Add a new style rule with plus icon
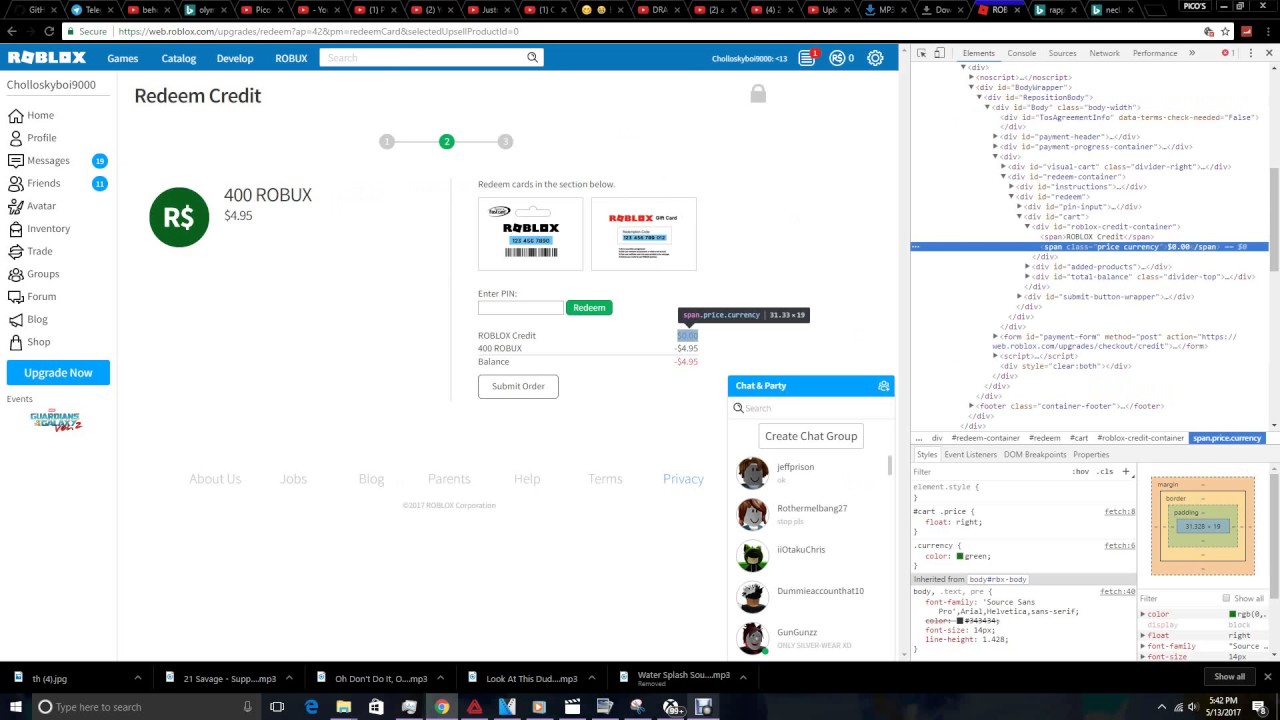The height and width of the screenshot is (720, 1280). 1125,471
